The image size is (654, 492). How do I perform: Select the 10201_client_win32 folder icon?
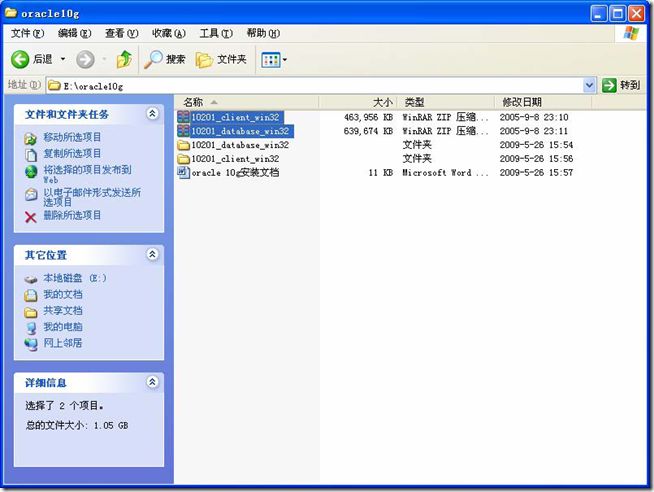click(x=183, y=159)
